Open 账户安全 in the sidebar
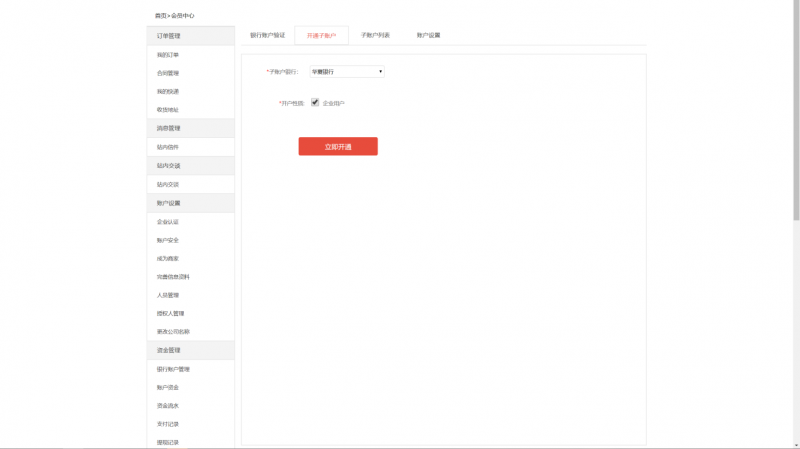This screenshot has width=800, height=449. (x=168, y=240)
